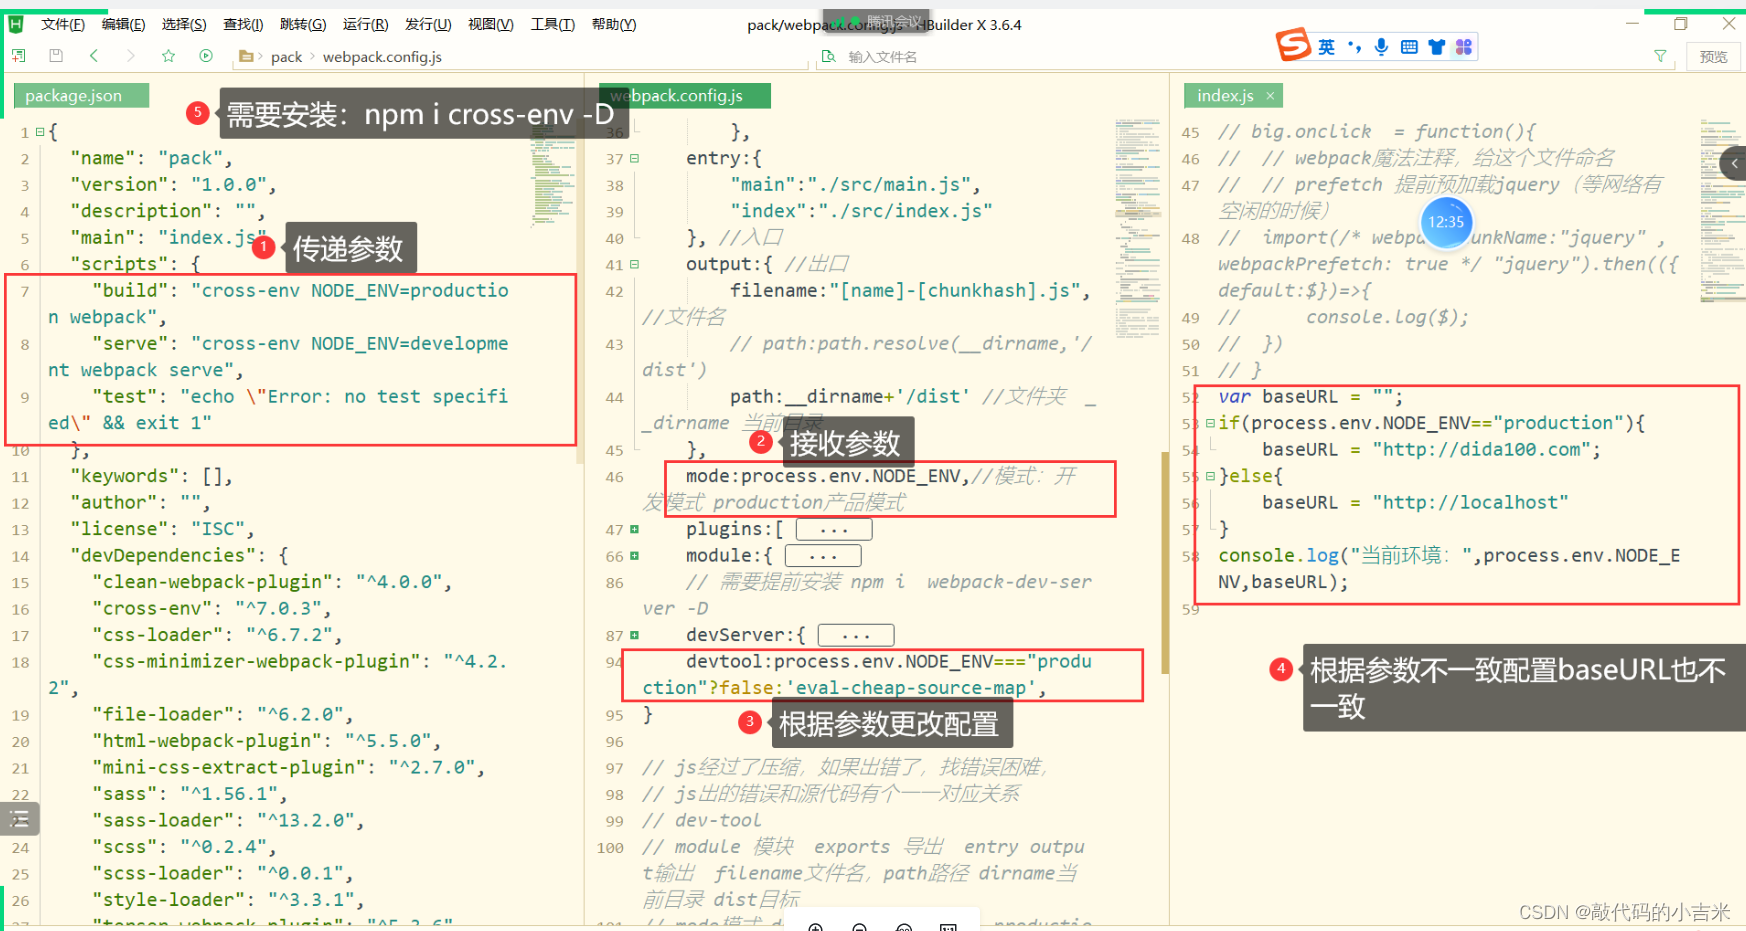Click pack in the breadcrumb path
1746x931 pixels.
click(286, 57)
